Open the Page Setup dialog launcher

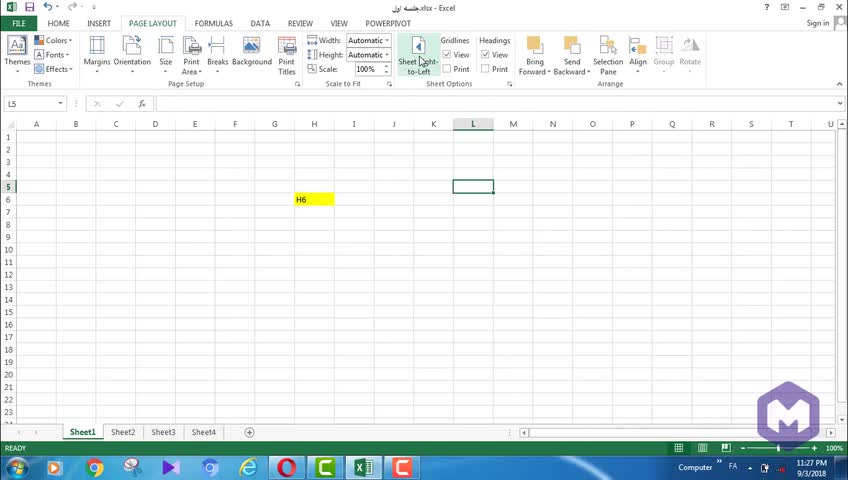[x=297, y=84]
